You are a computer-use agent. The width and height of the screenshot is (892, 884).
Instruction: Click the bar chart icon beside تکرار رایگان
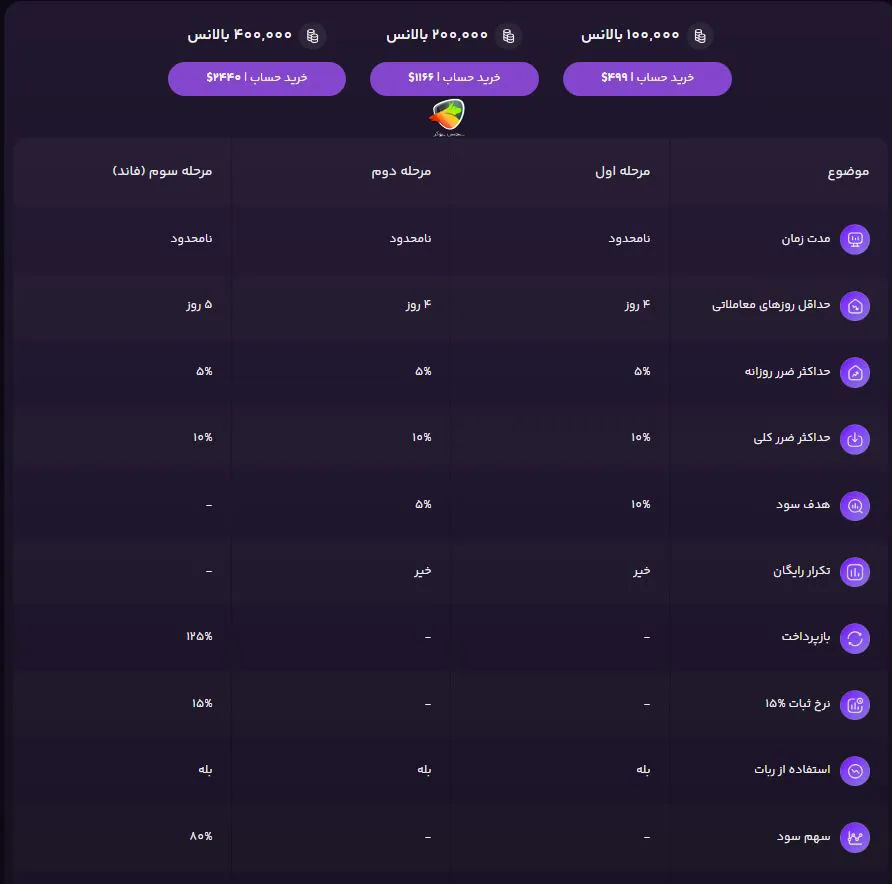(855, 571)
